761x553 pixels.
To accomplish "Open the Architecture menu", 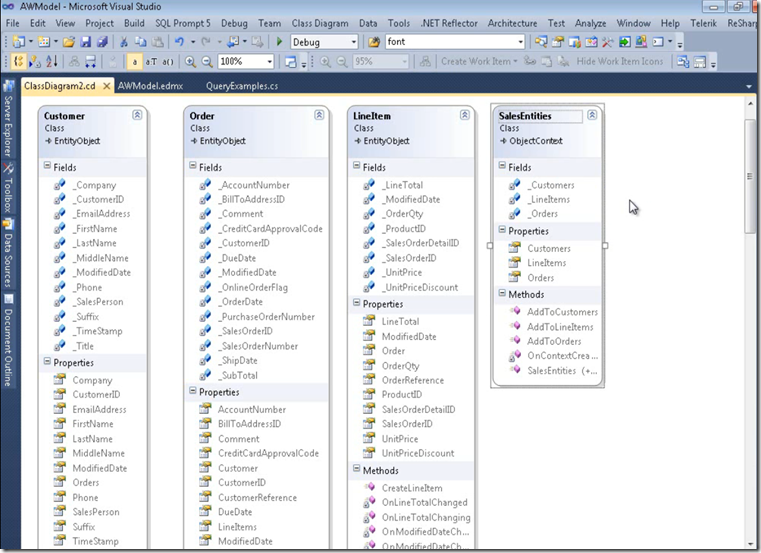I will point(513,23).
